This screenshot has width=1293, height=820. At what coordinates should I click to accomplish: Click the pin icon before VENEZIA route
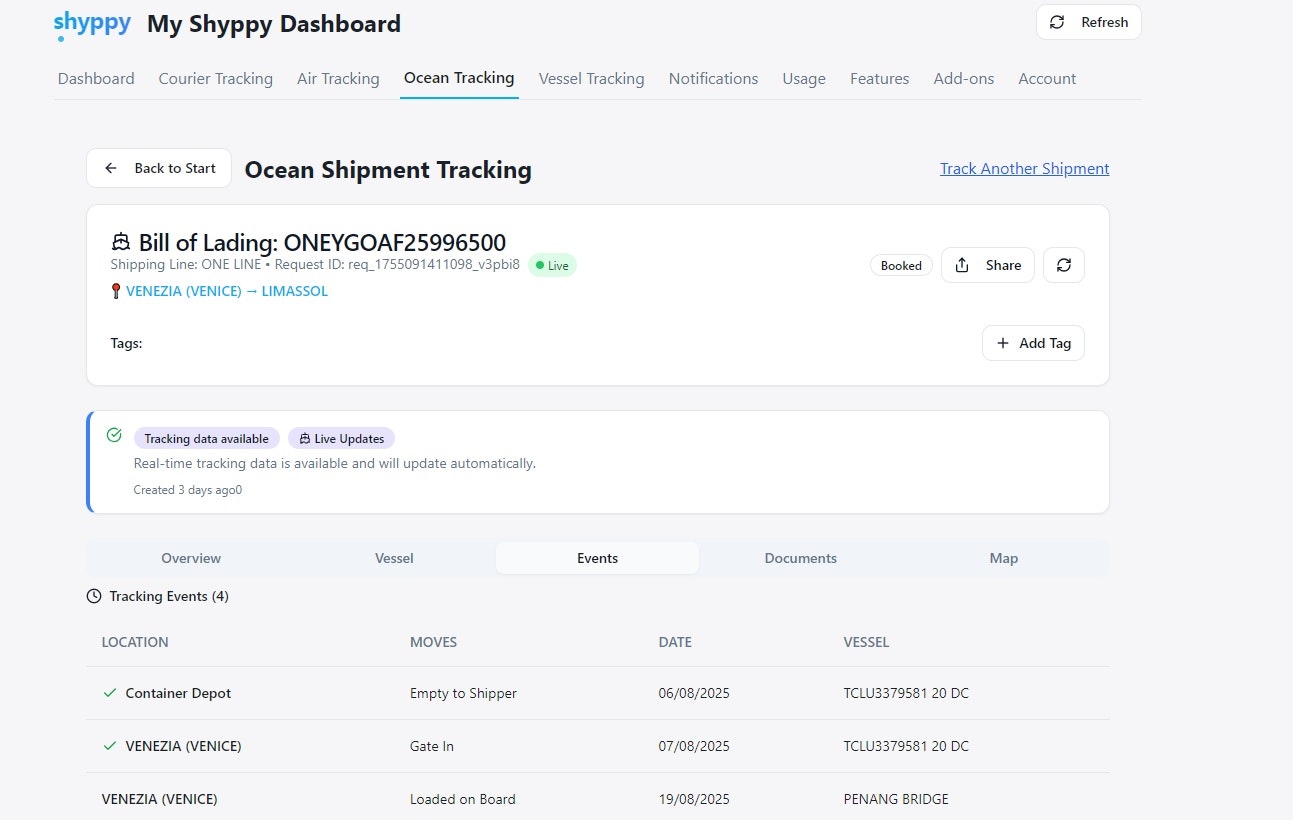(x=116, y=292)
